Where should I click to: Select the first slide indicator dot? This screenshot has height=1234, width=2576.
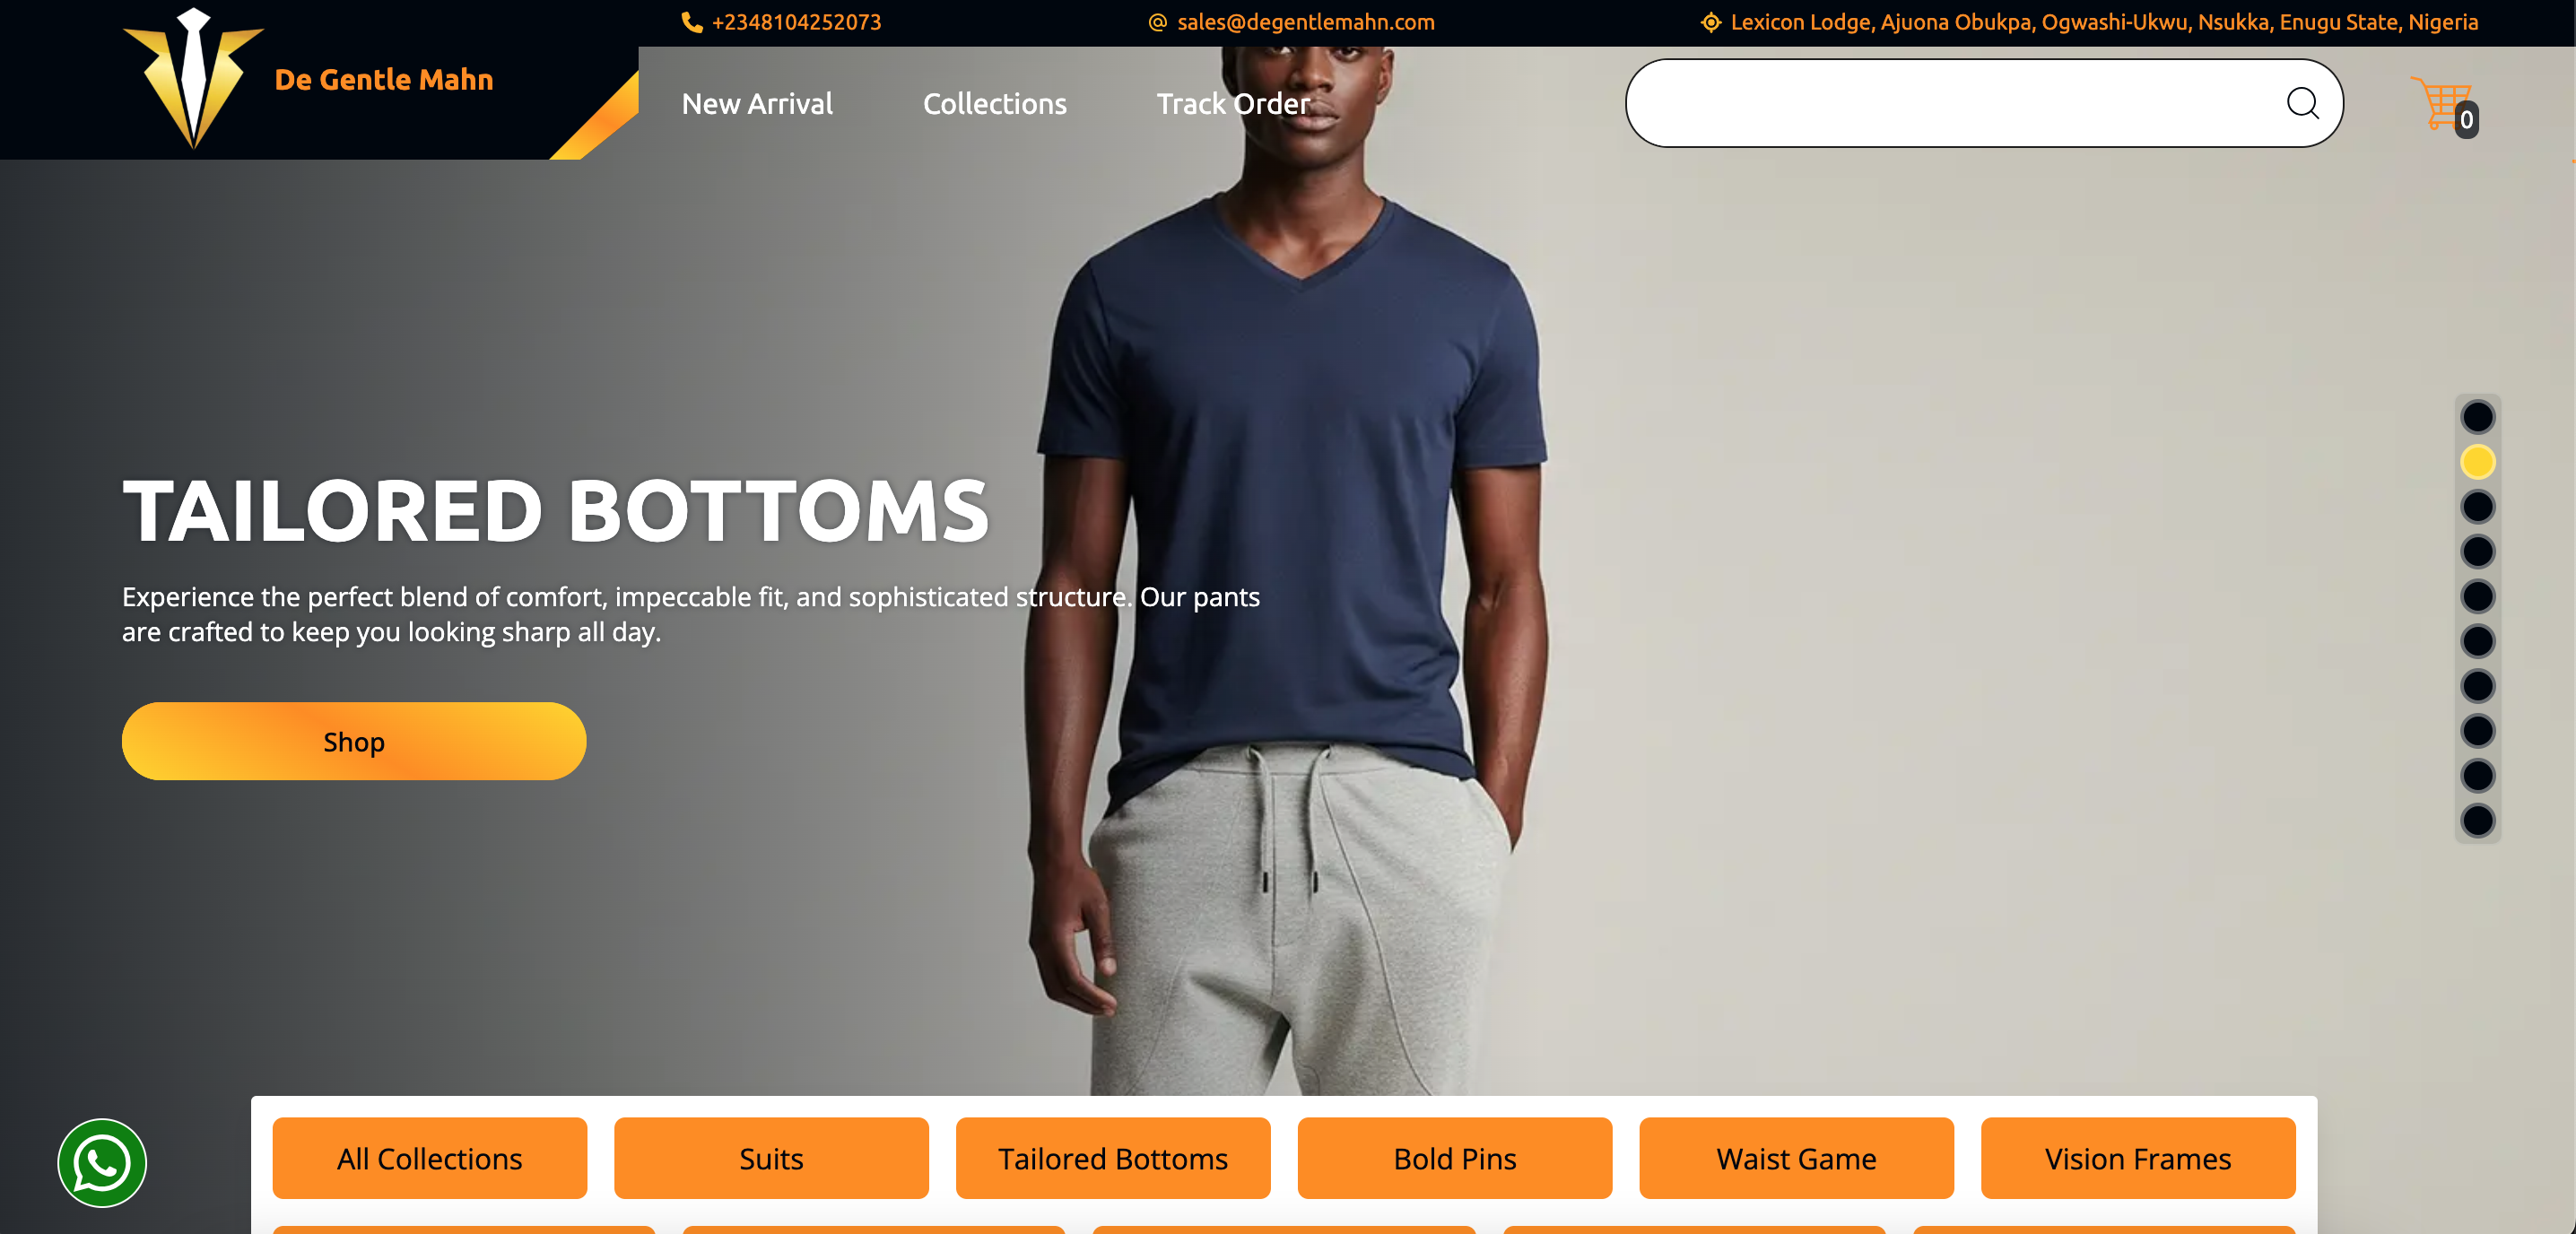2477,417
